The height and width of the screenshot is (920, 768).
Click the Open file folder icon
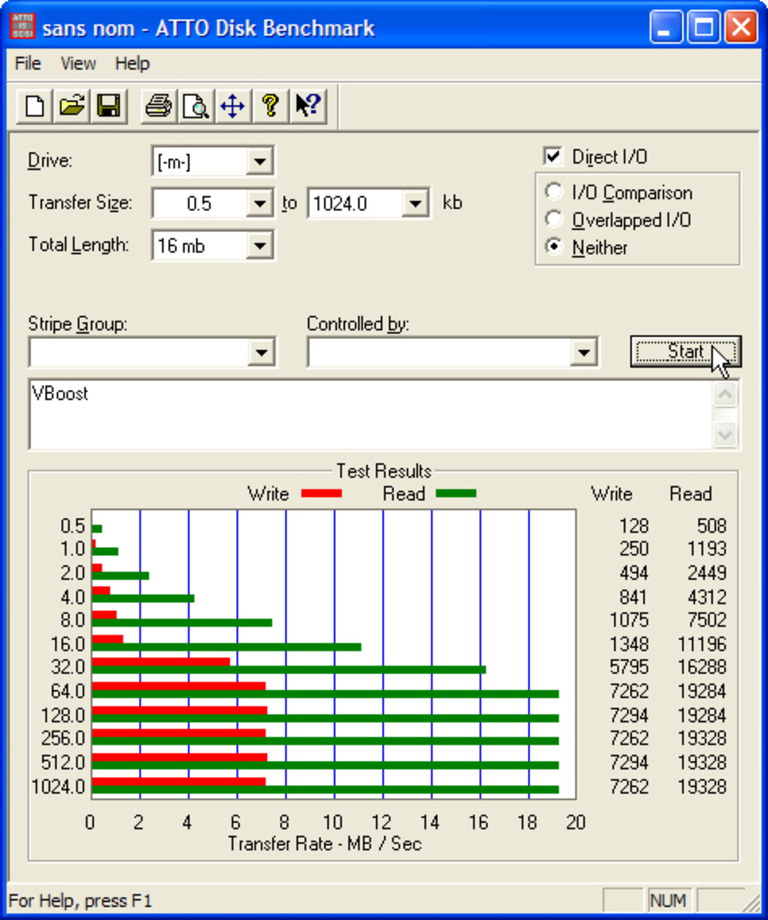pyautogui.click(x=72, y=107)
